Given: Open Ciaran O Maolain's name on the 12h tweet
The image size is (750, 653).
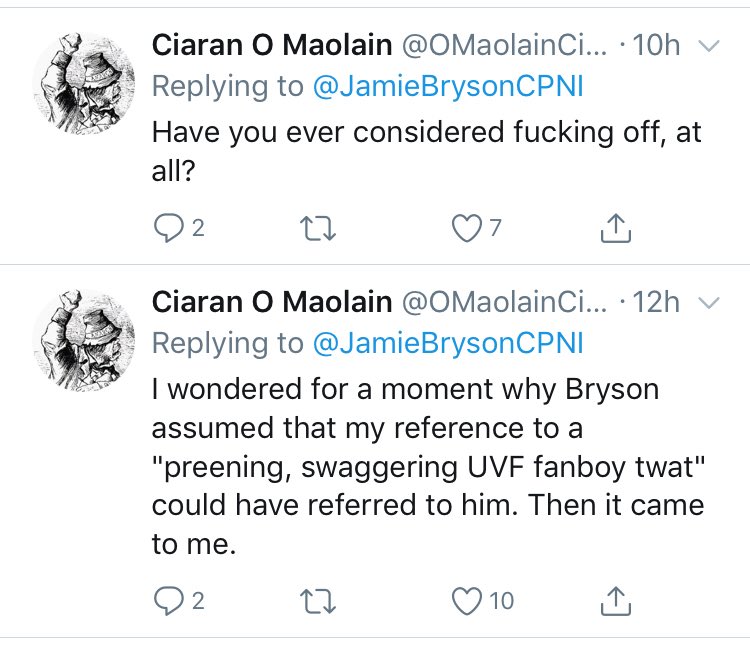Looking at the screenshot, I should coord(269,300).
